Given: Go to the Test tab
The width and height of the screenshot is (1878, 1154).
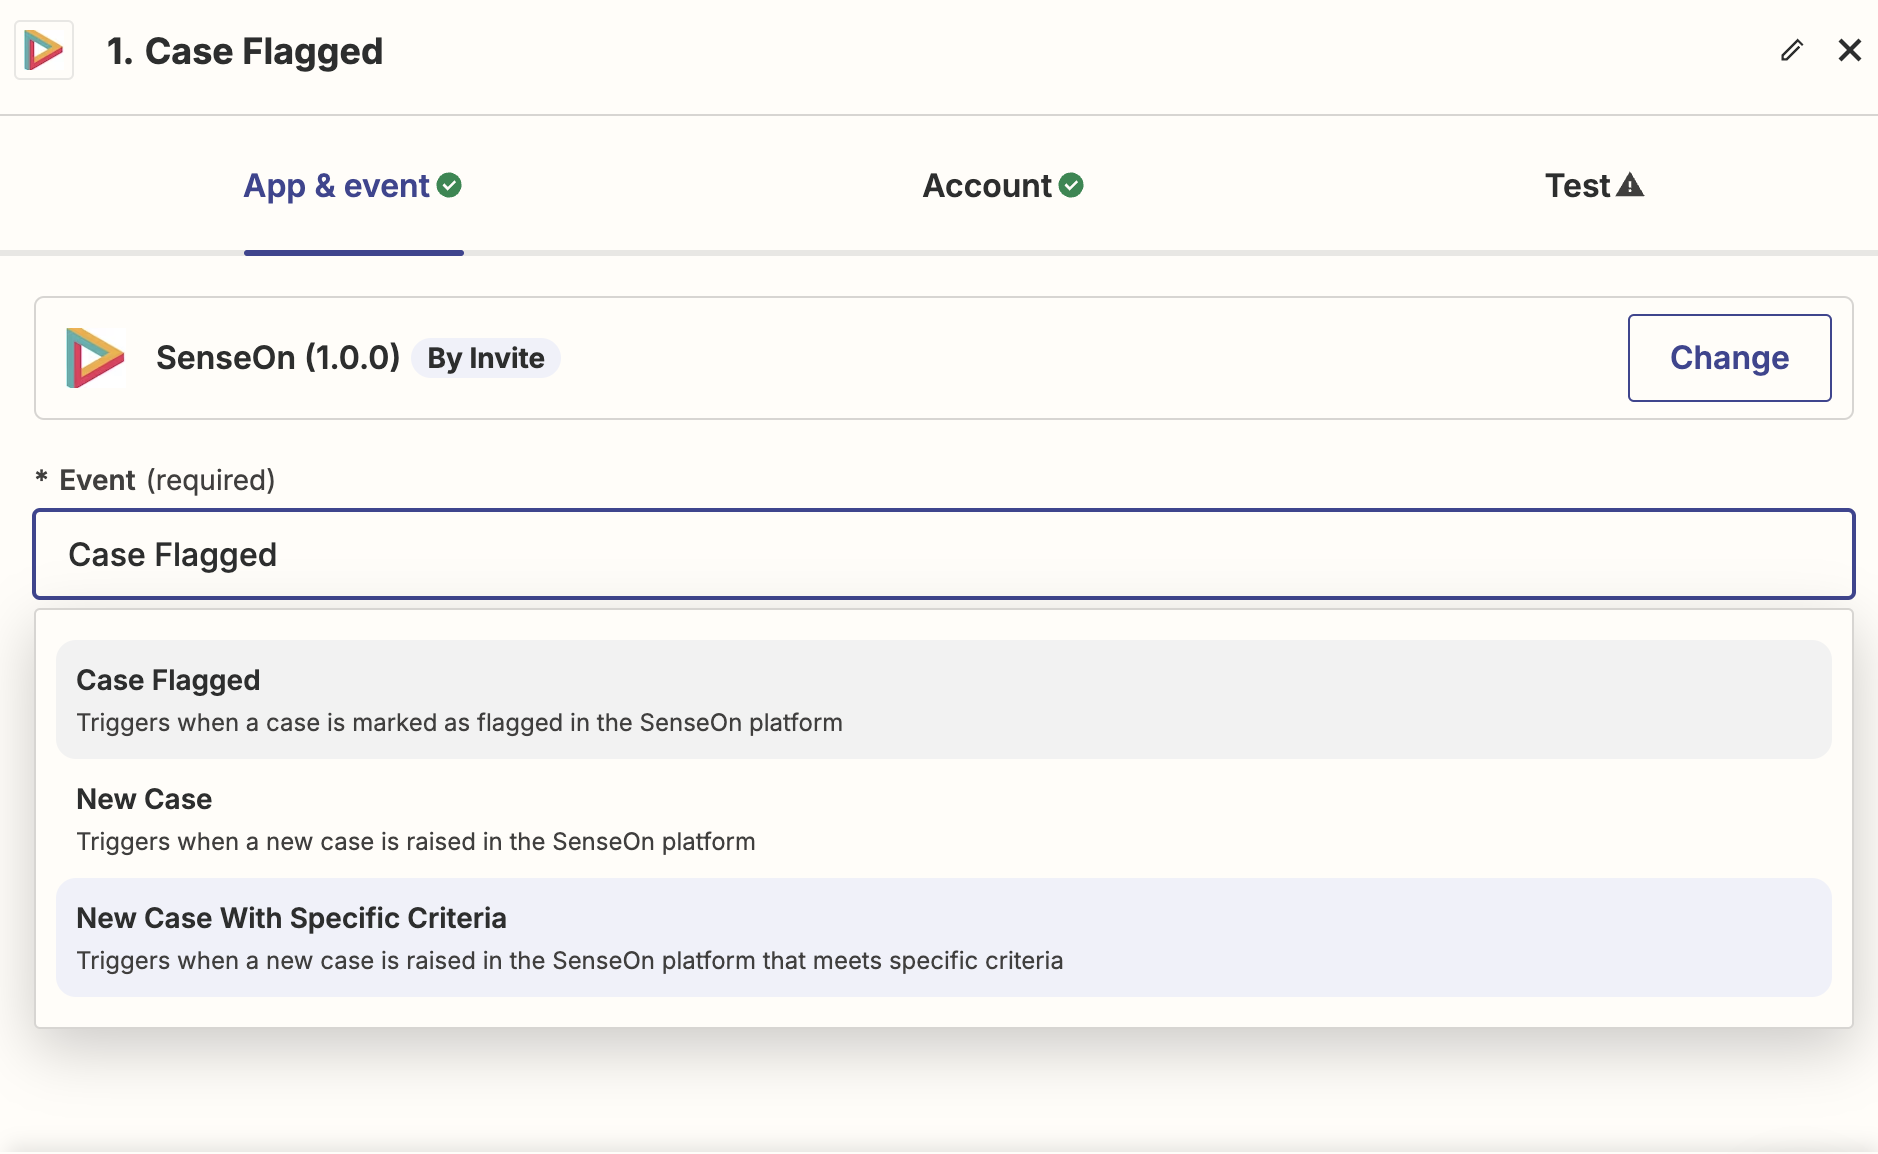Looking at the screenshot, I should click(1594, 186).
